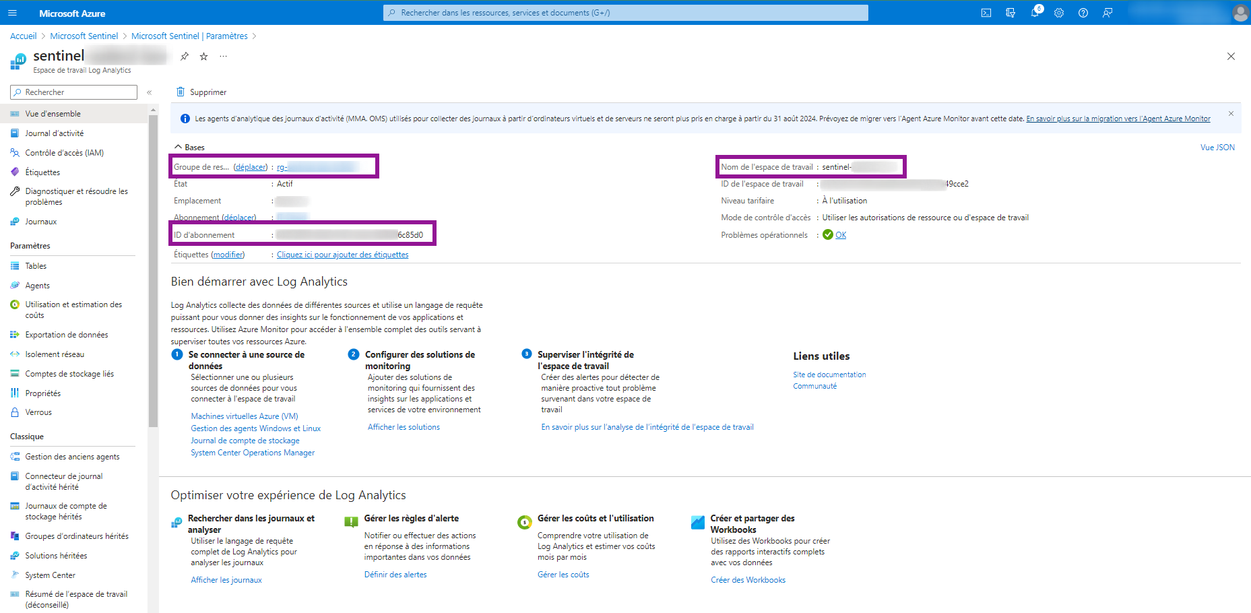Screen dimensions: 1251x613
Task: Click Afficher les journaux link
Action: click(x=226, y=579)
